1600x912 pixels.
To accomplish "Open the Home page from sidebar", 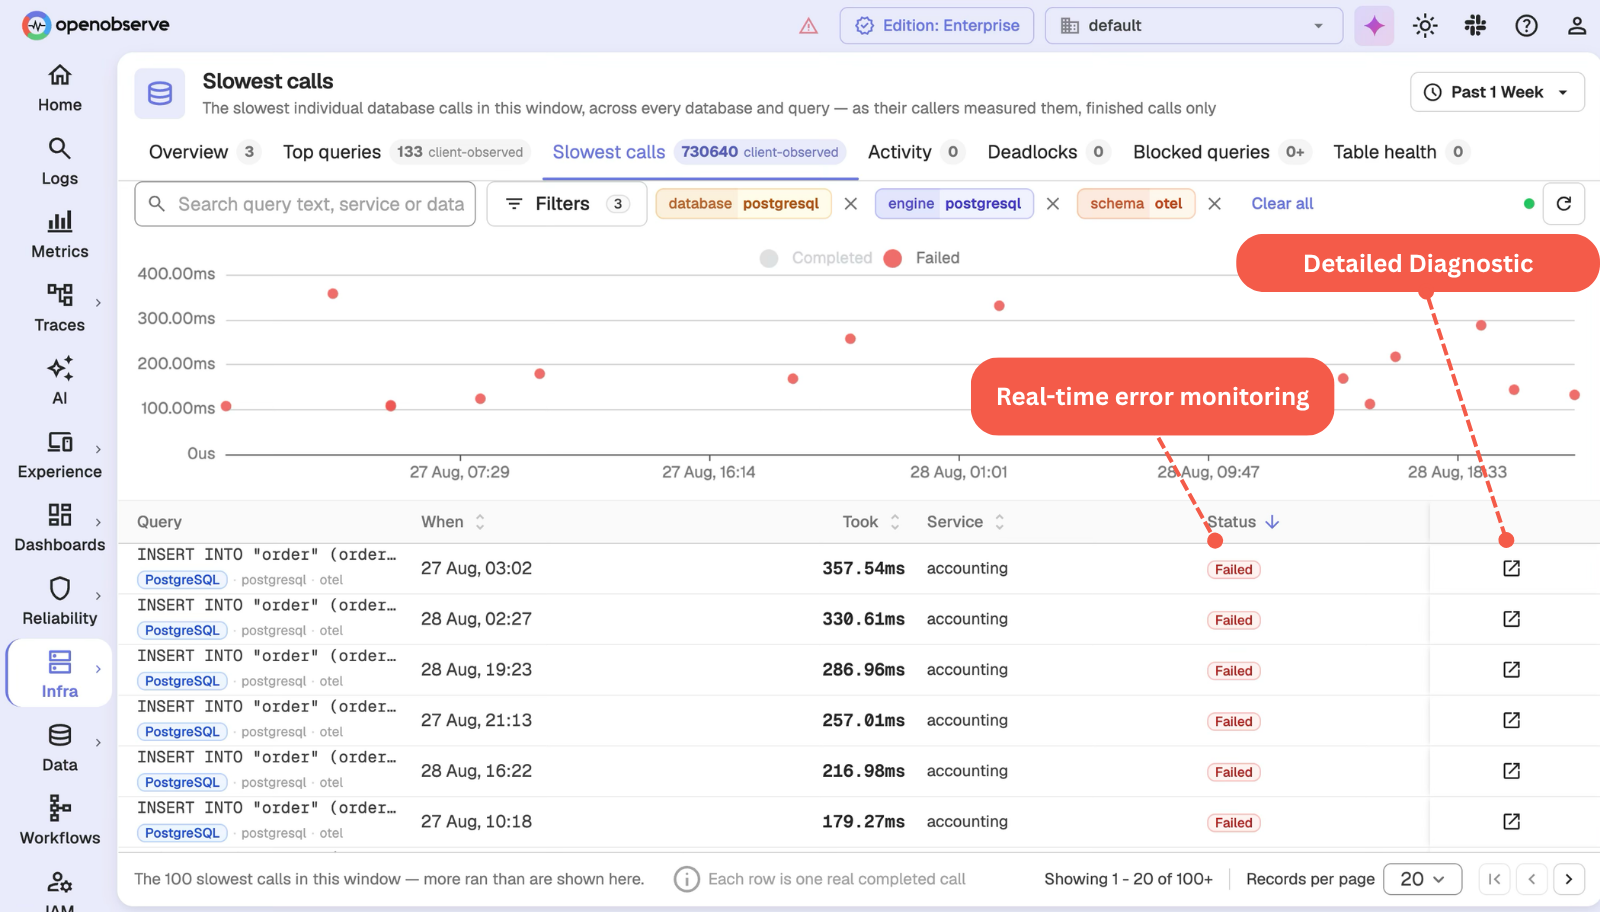I will (x=60, y=88).
